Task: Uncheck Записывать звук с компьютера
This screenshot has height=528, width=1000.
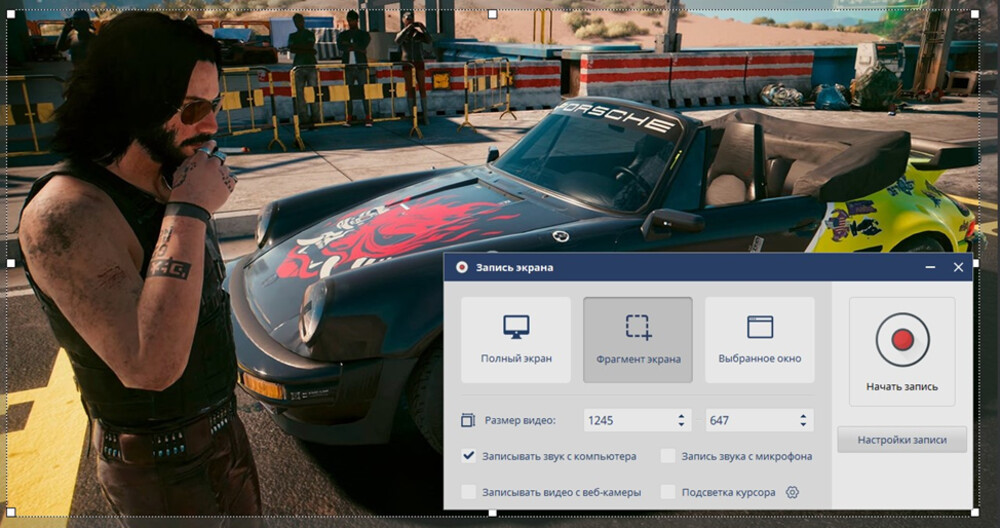Action: pos(469,456)
